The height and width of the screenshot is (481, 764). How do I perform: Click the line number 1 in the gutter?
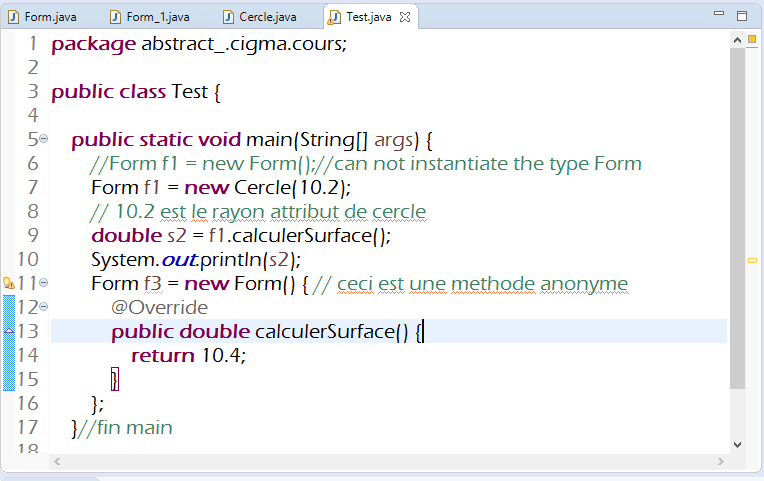pyautogui.click(x=33, y=43)
